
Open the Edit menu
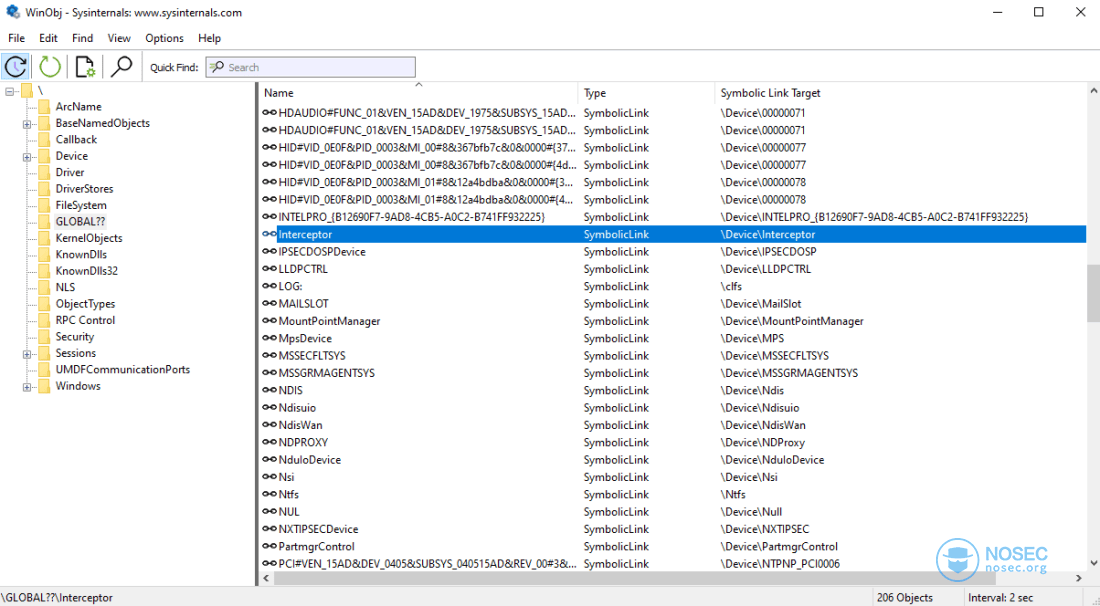coord(48,38)
